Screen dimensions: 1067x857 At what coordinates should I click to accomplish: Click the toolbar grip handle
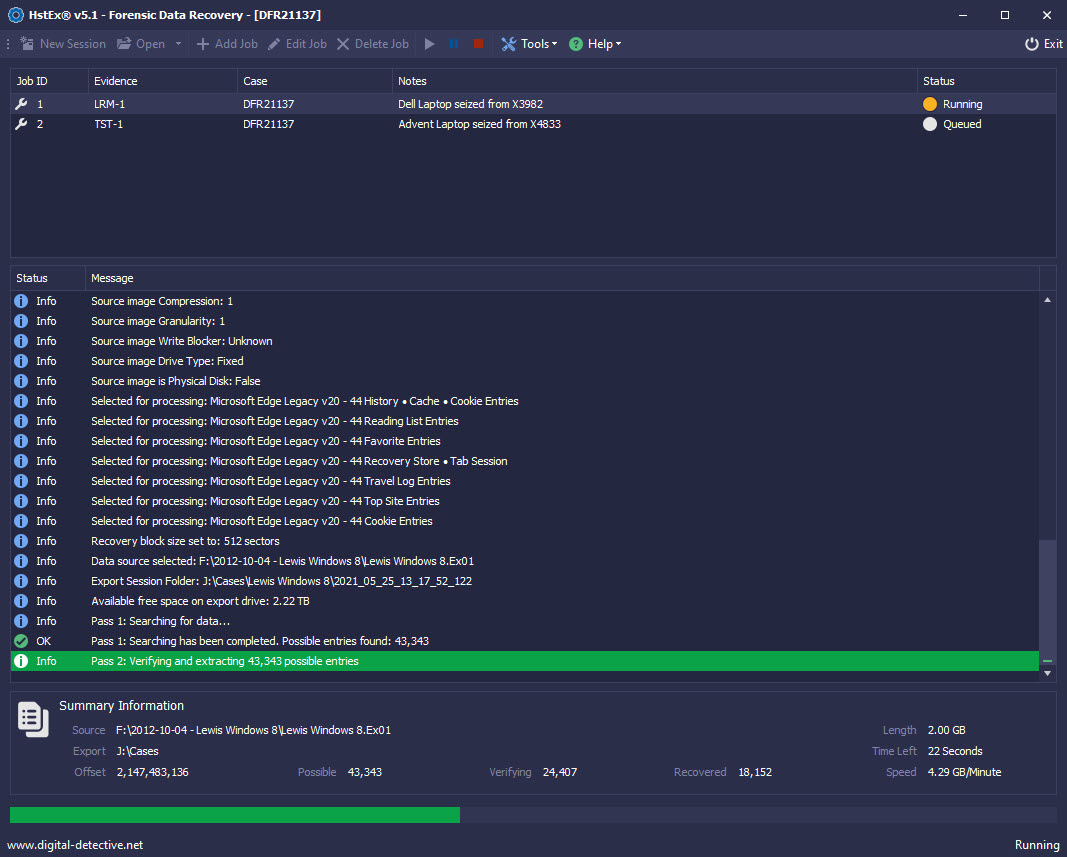7,44
